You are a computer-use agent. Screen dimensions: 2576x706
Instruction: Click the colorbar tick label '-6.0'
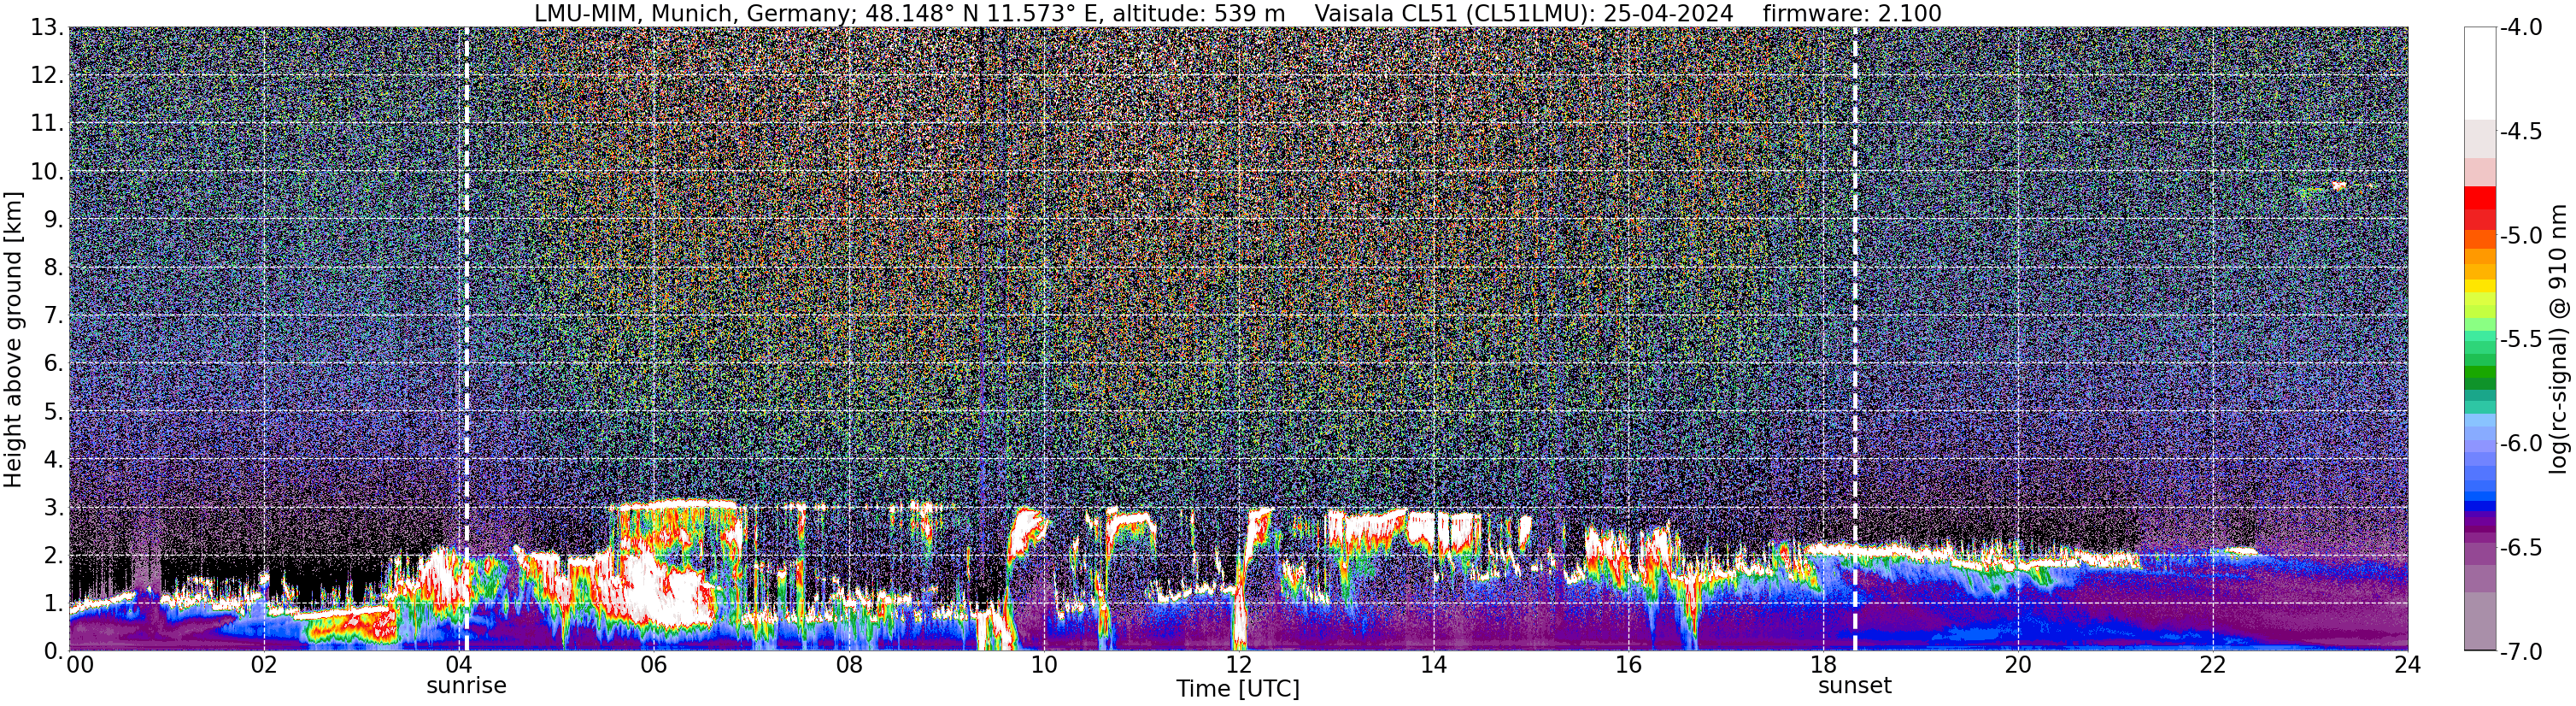click(2520, 443)
